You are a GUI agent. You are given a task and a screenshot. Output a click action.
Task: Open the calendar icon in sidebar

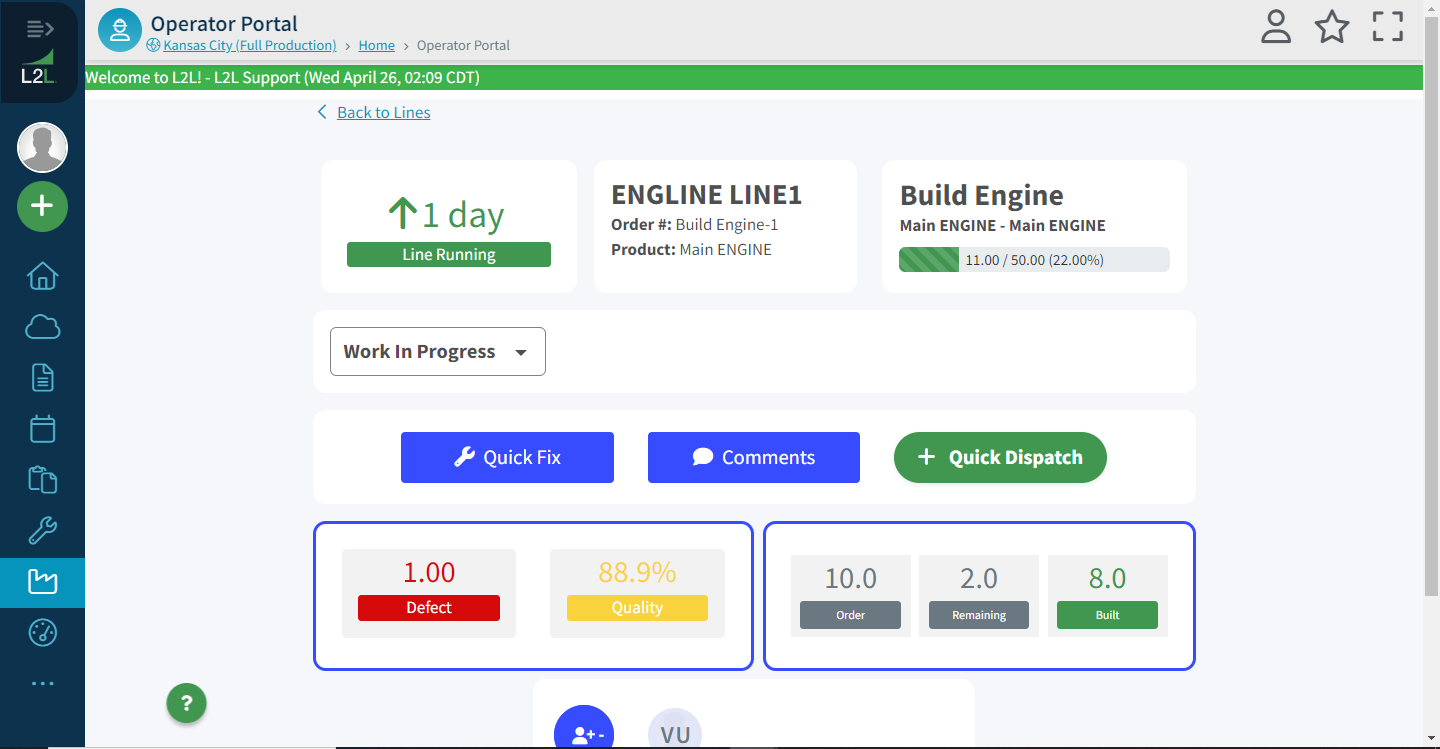coord(42,429)
